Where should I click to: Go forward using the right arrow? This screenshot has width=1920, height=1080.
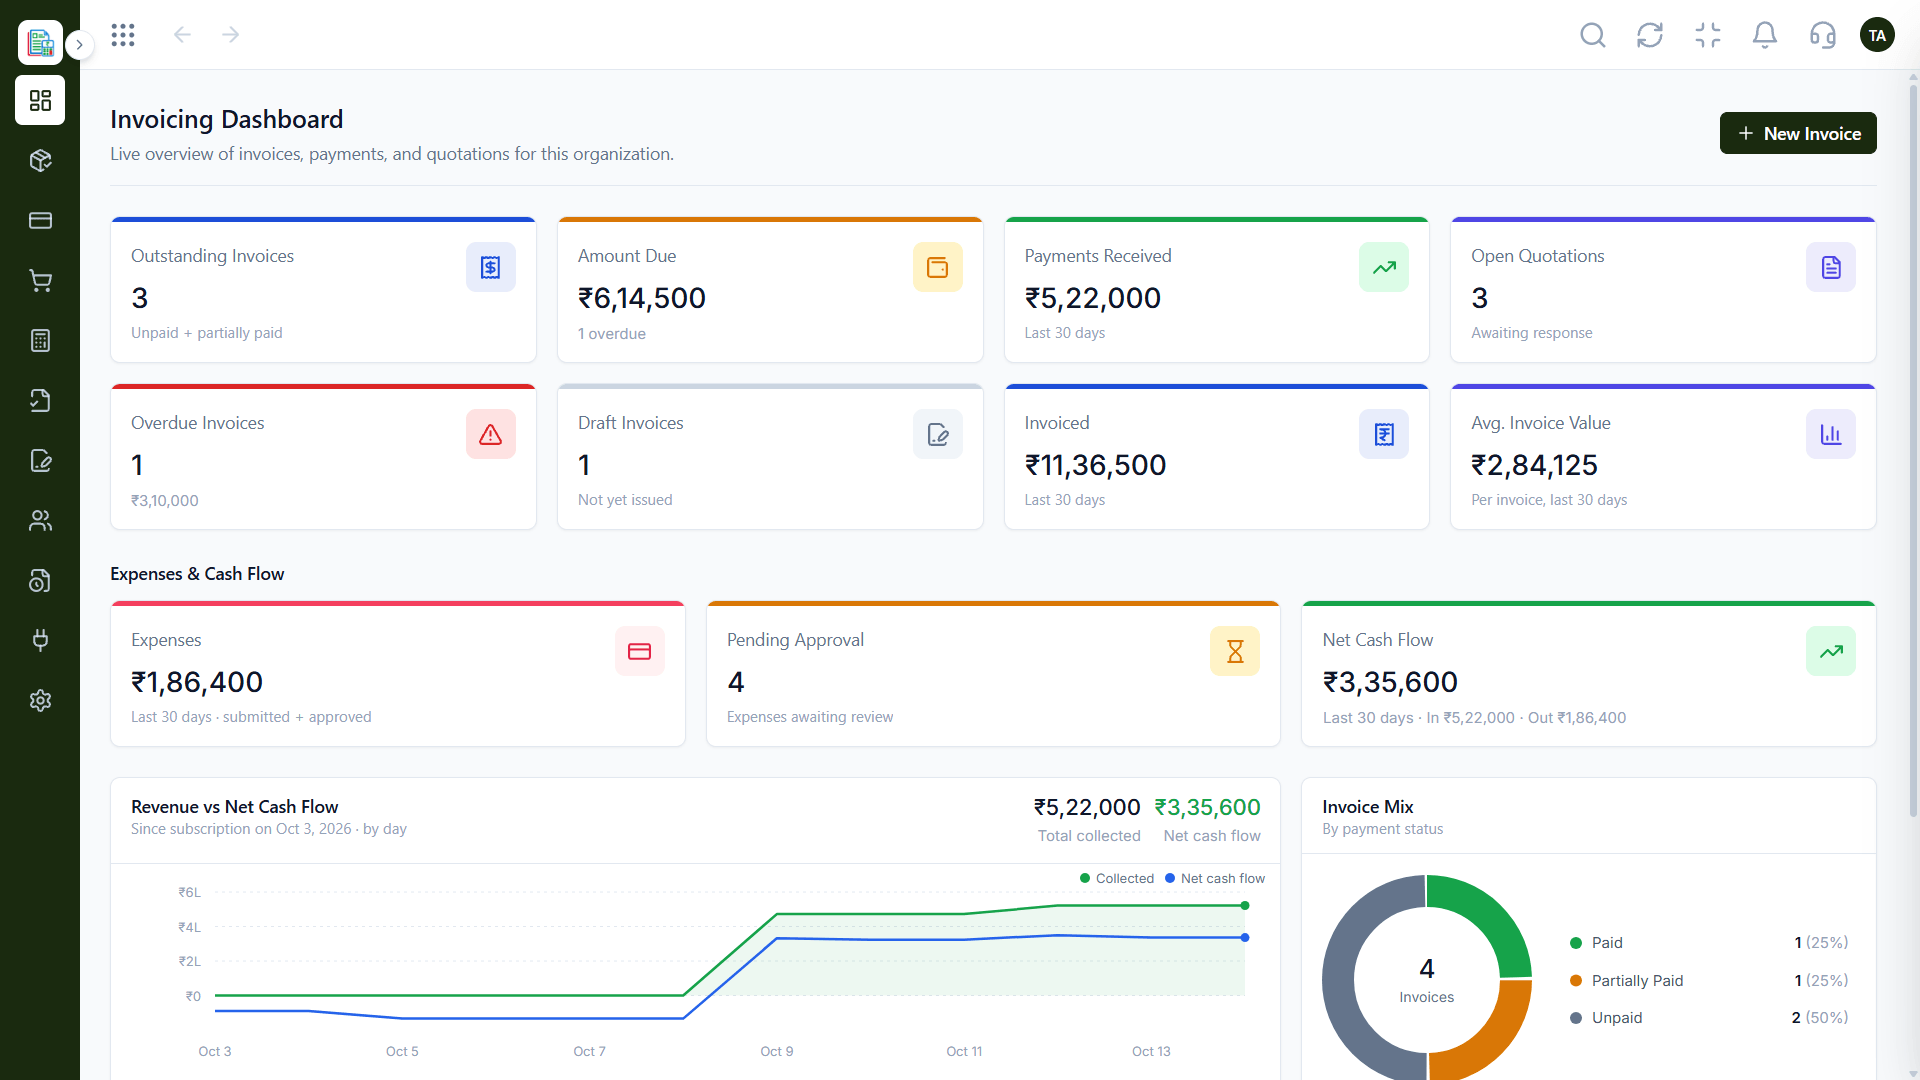(x=231, y=35)
